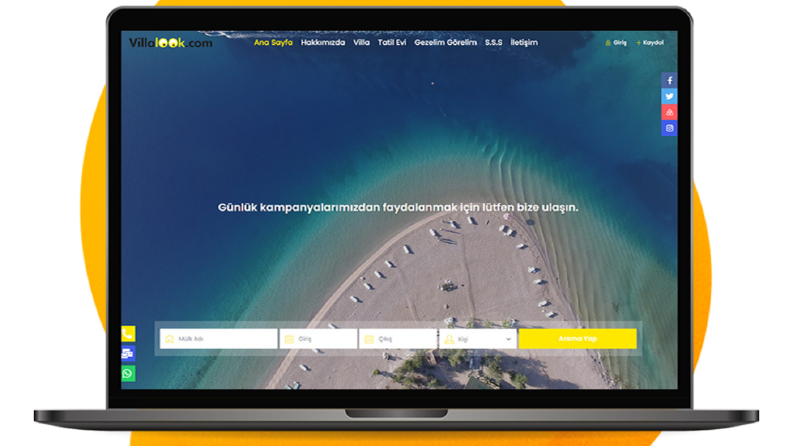This screenshot has width=793, height=446.
Task: Open the Facebook social link
Action: [669, 80]
